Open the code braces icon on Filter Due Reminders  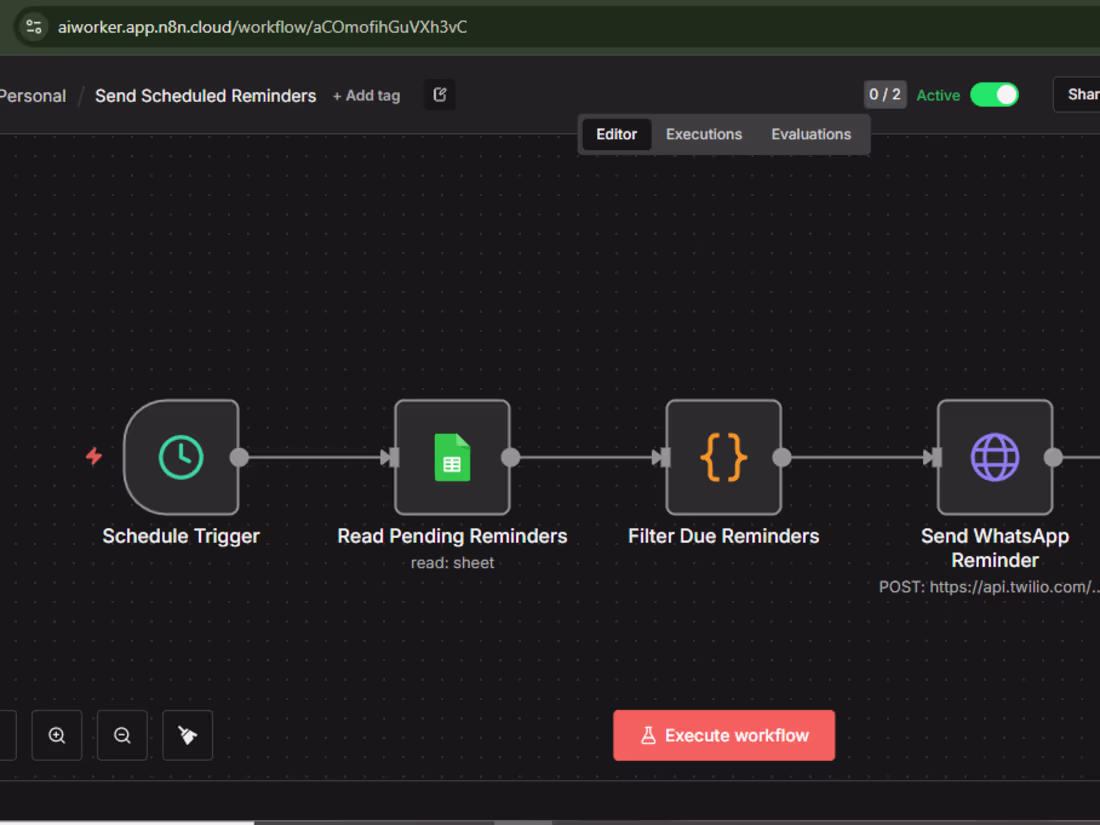(724, 457)
